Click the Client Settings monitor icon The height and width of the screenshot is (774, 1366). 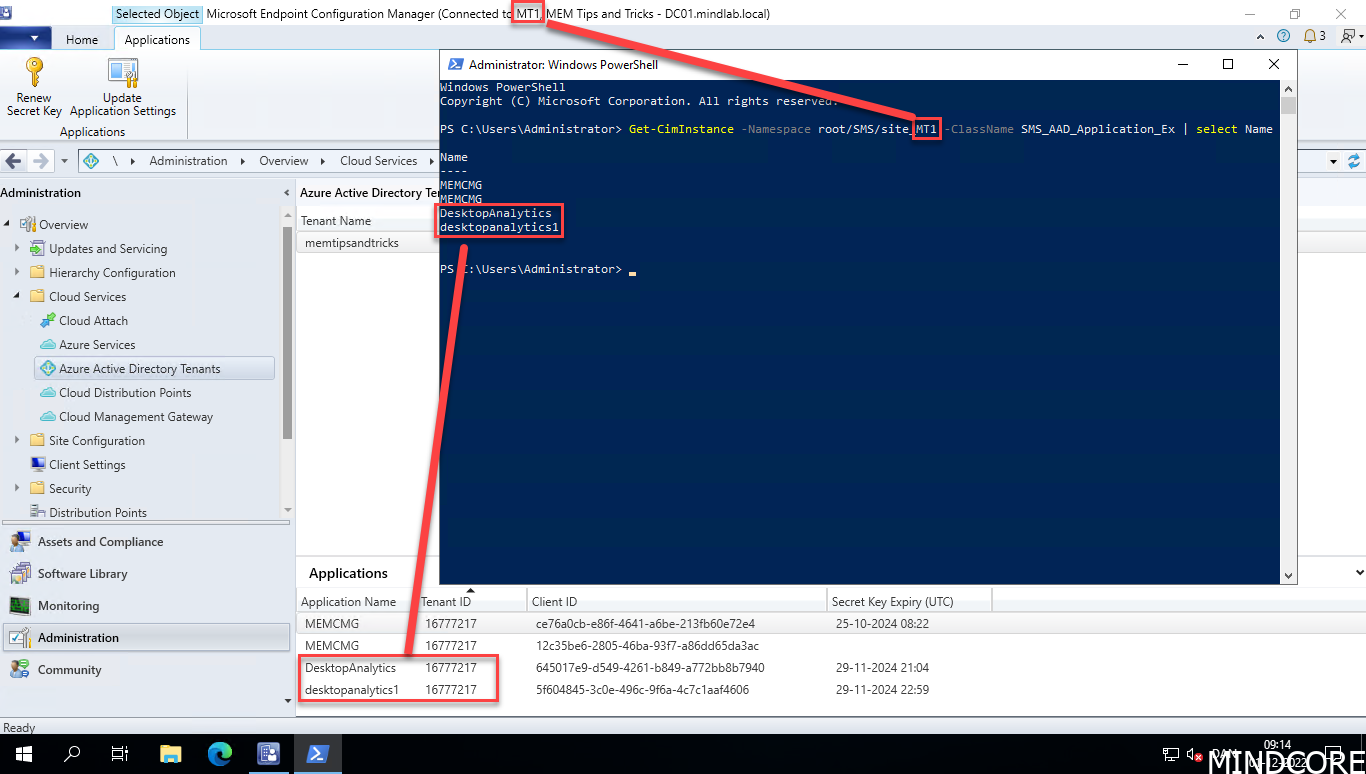click(x=37, y=465)
